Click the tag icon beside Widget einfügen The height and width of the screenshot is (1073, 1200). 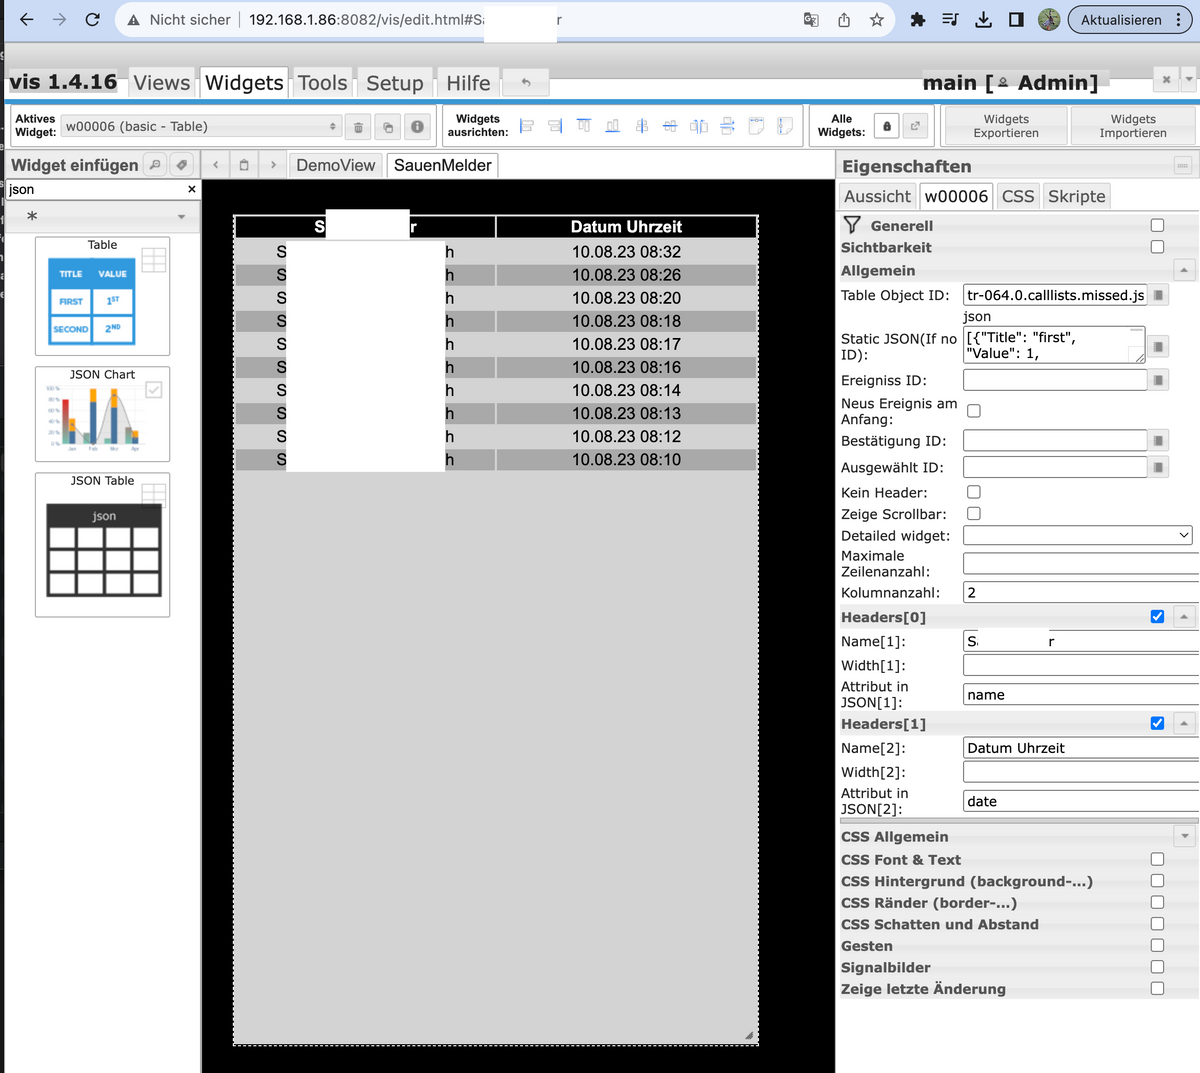181,165
